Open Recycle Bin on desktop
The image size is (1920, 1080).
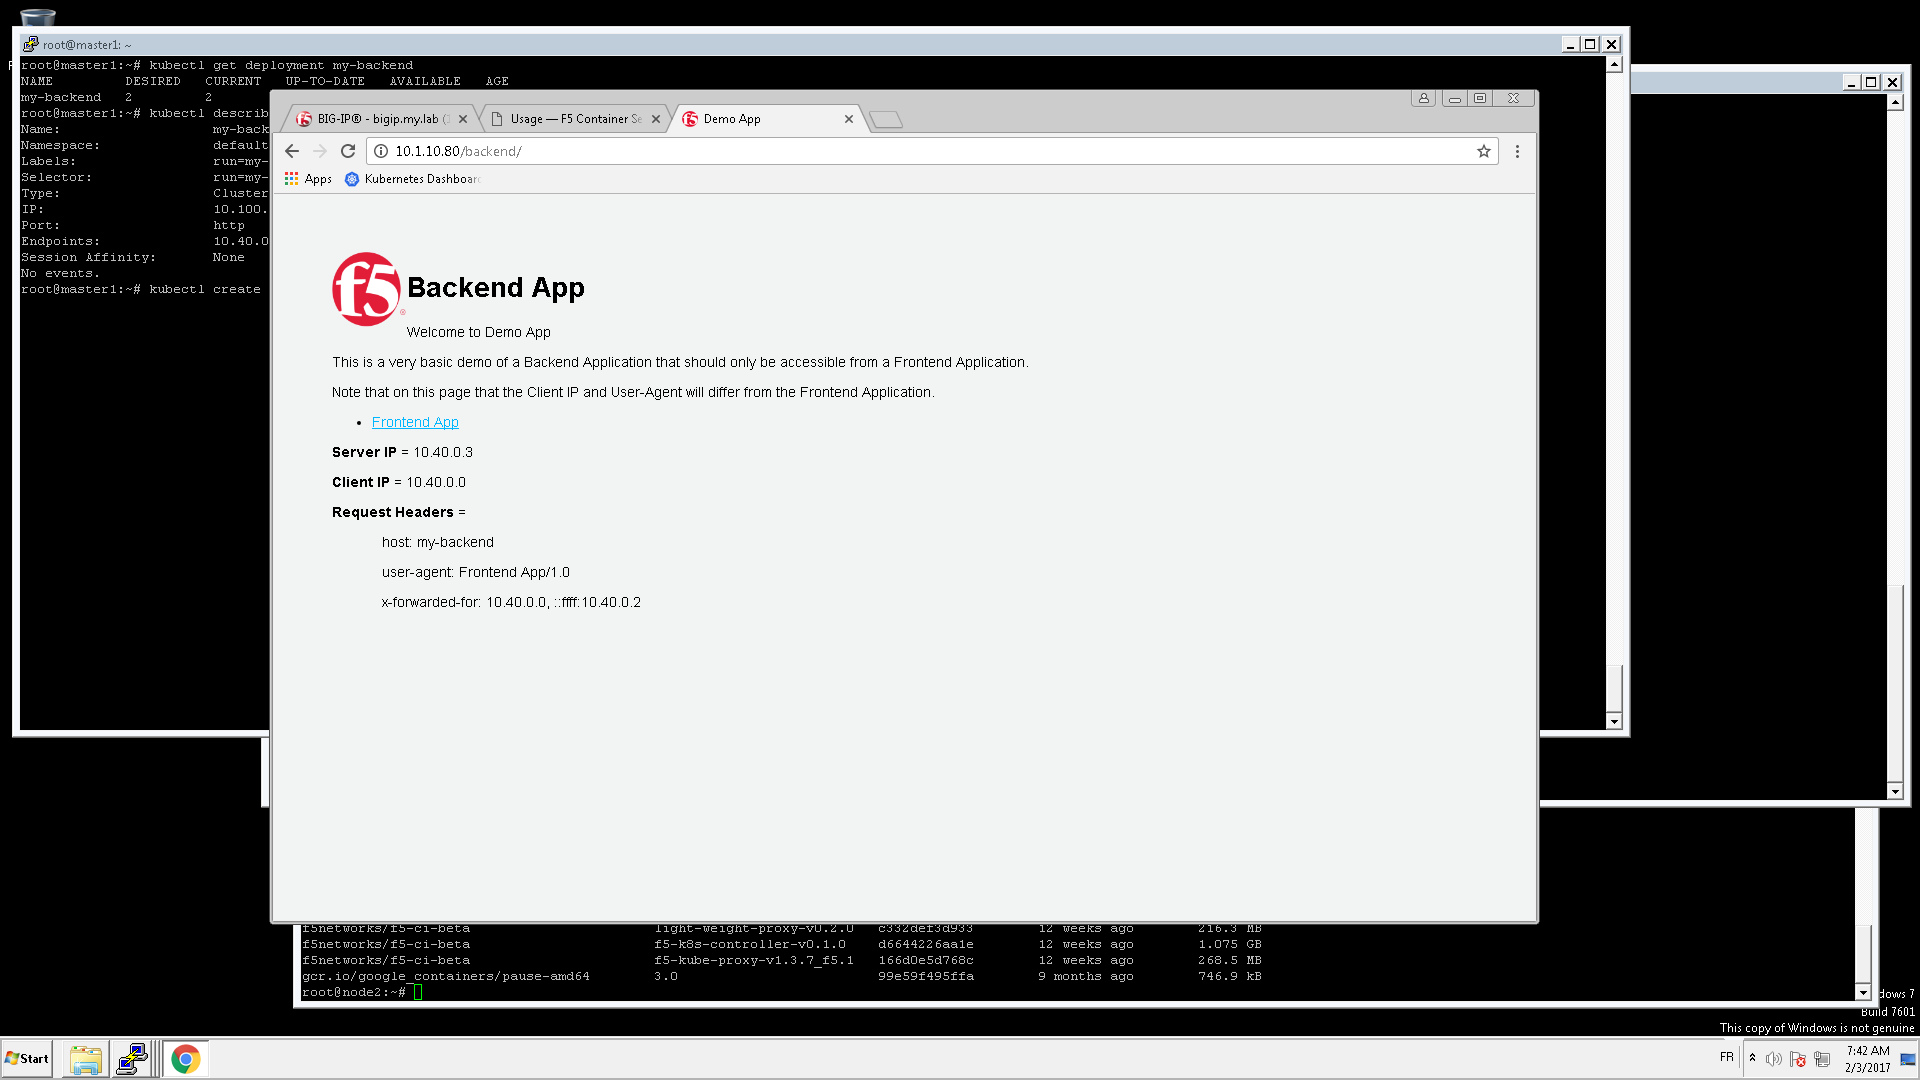pyautogui.click(x=38, y=17)
